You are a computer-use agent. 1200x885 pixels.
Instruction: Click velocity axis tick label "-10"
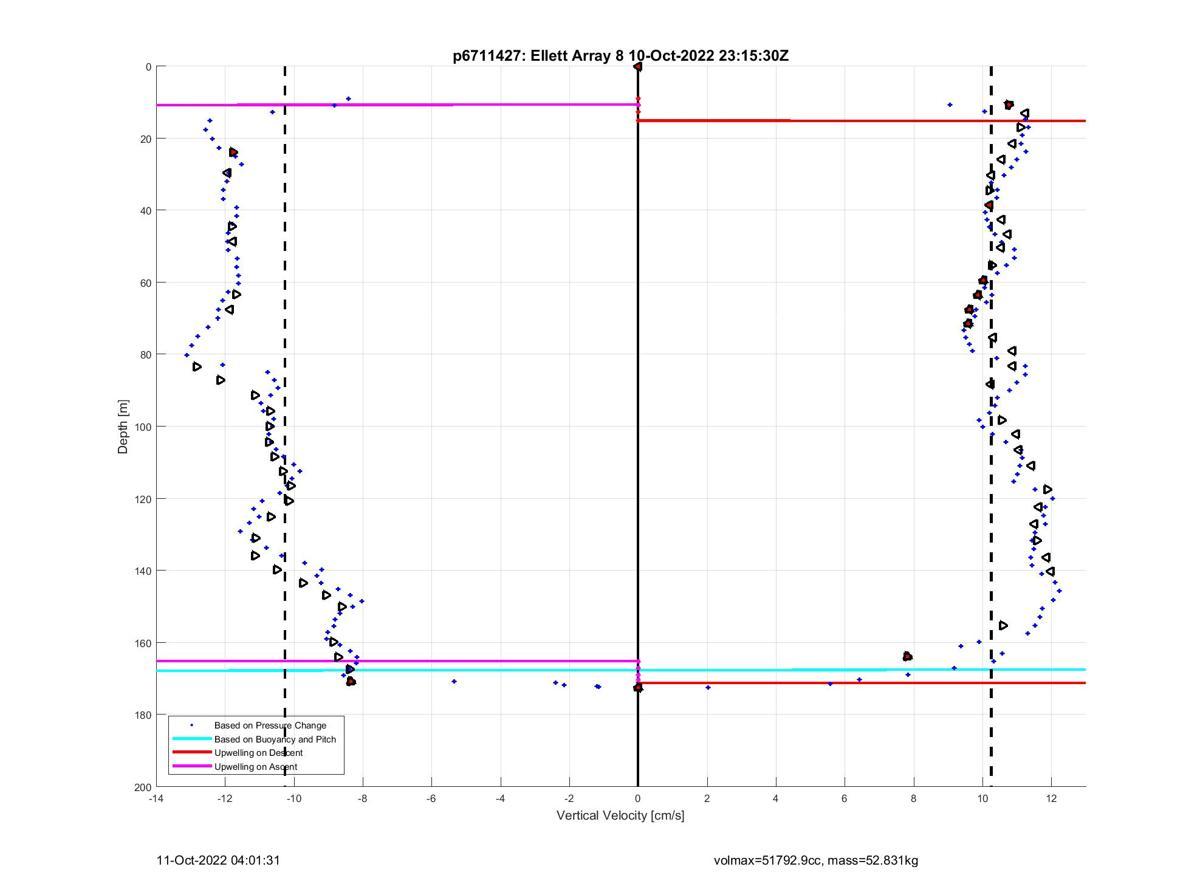click(294, 798)
